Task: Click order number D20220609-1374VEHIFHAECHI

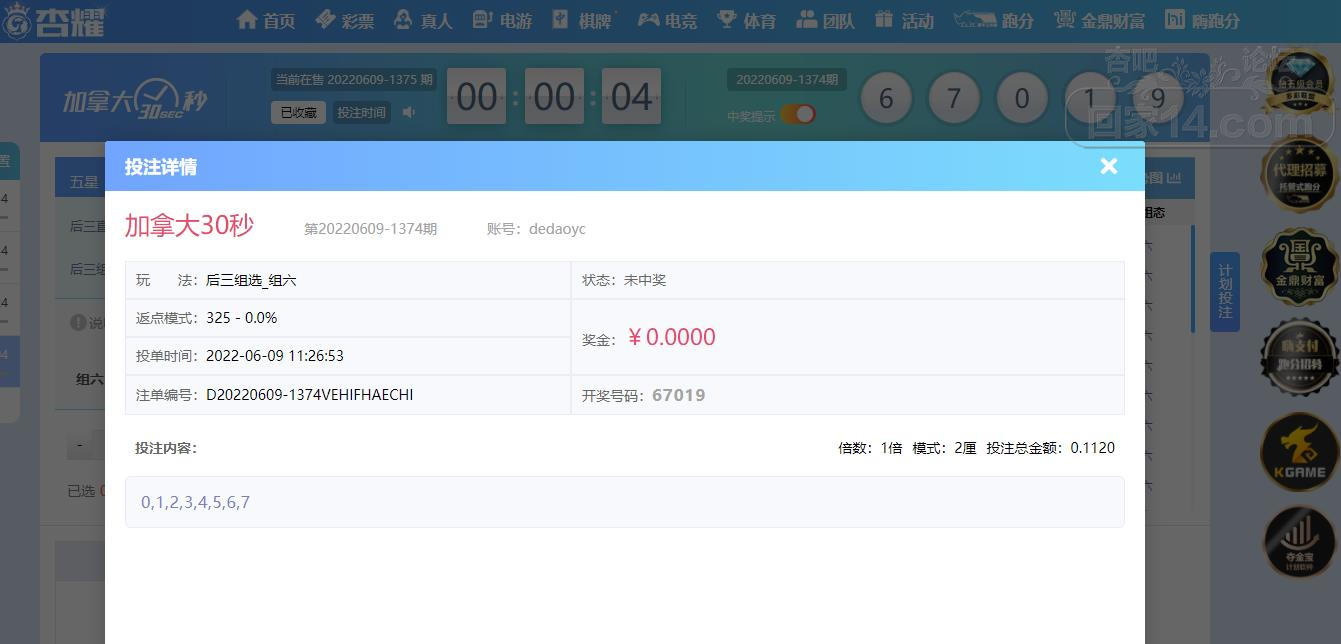Action: click(310, 395)
